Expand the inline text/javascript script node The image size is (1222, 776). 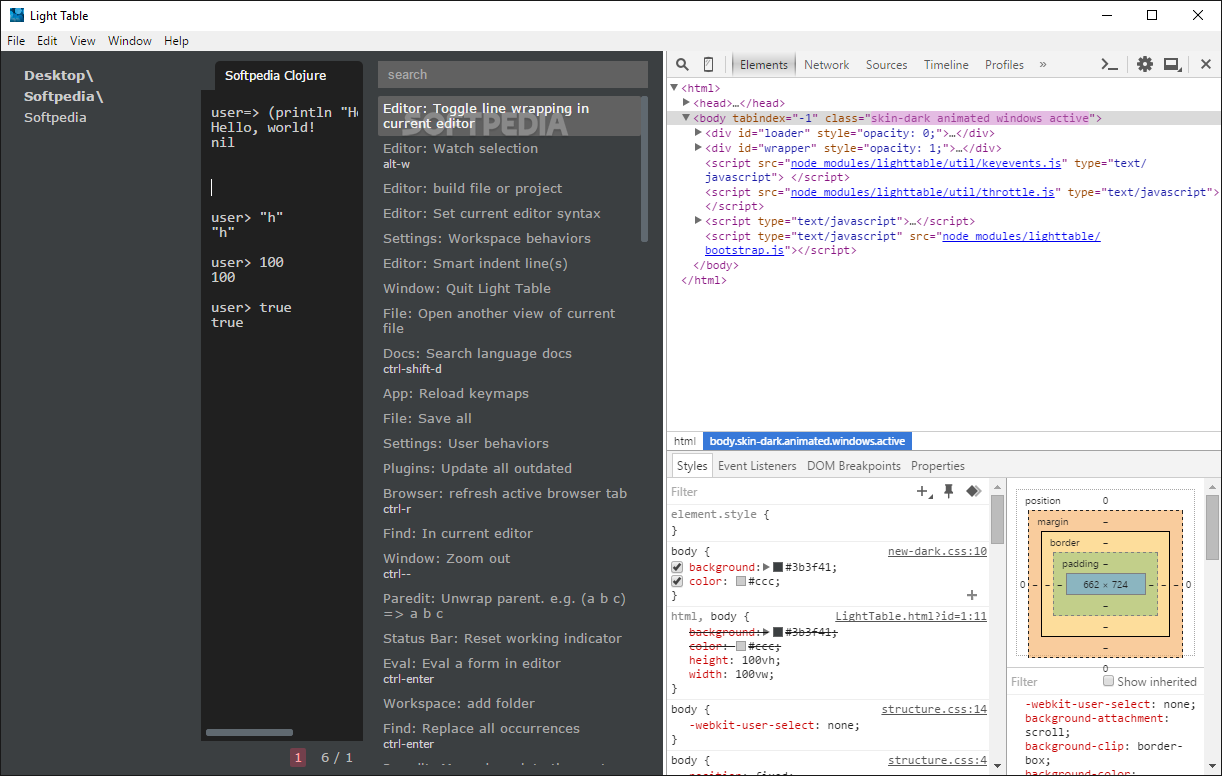pyautogui.click(x=698, y=221)
